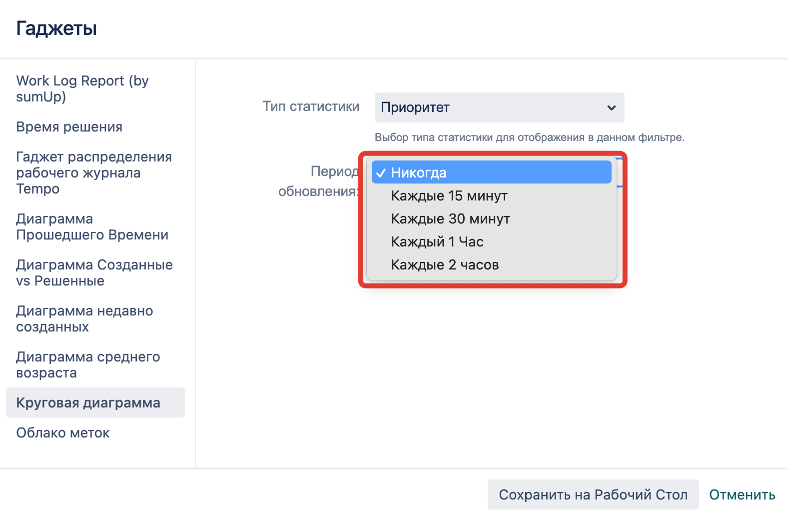Viewport: 788px width, 520px height.
Task: Select the Время решения gadget
Action: click(x=69, y=127)
